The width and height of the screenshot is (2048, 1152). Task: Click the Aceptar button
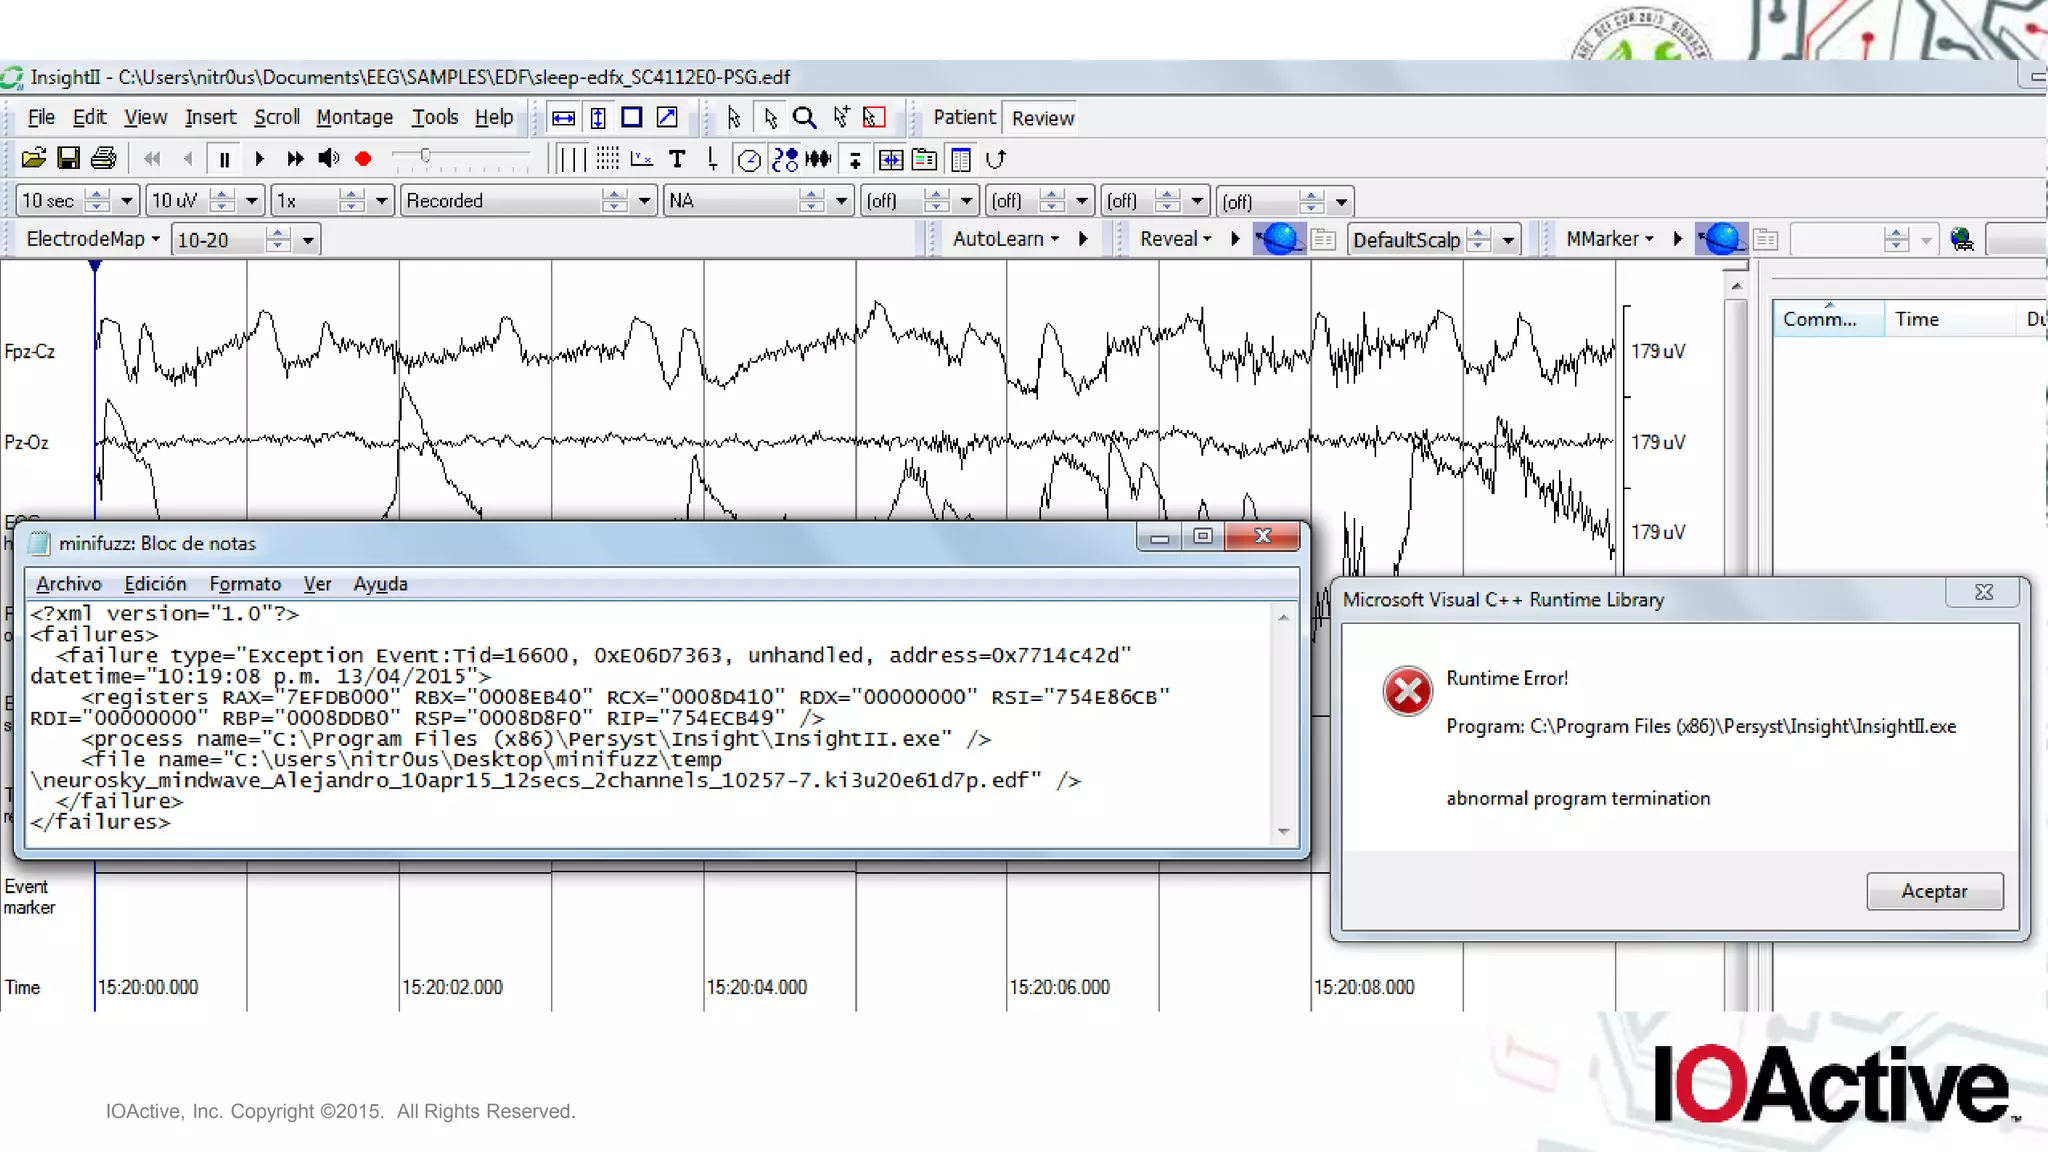click(x=1933, y=891)
